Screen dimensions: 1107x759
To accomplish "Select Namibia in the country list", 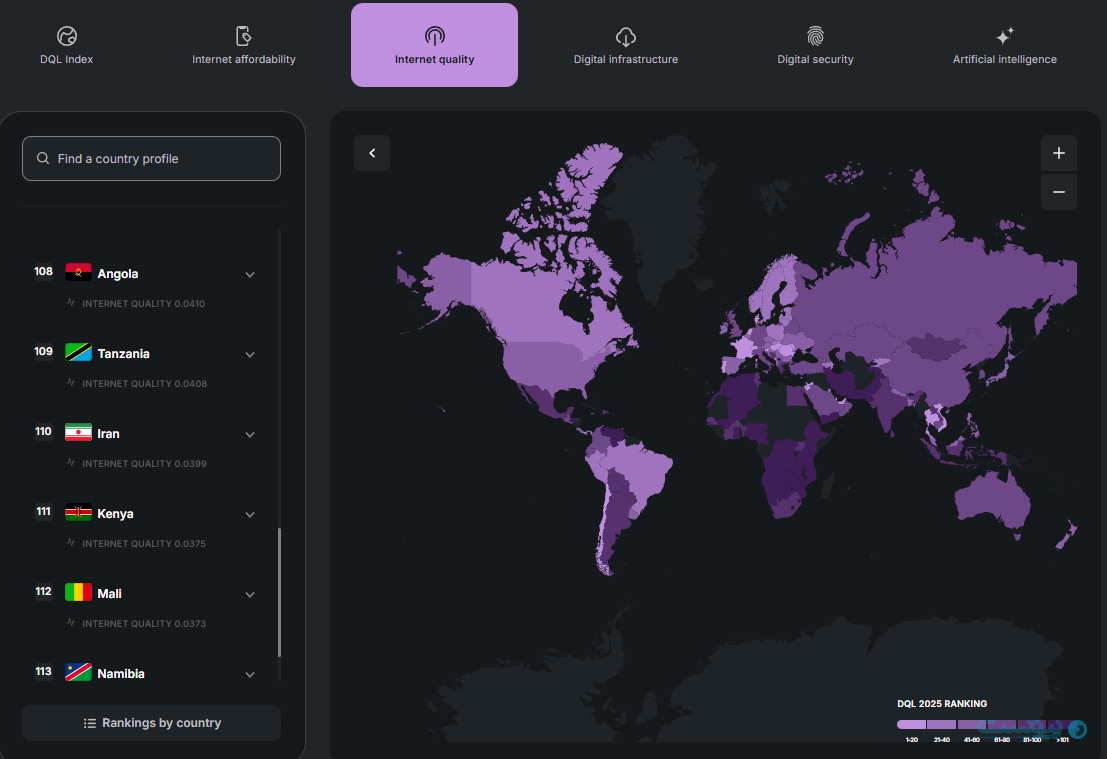I will point(121,674).
